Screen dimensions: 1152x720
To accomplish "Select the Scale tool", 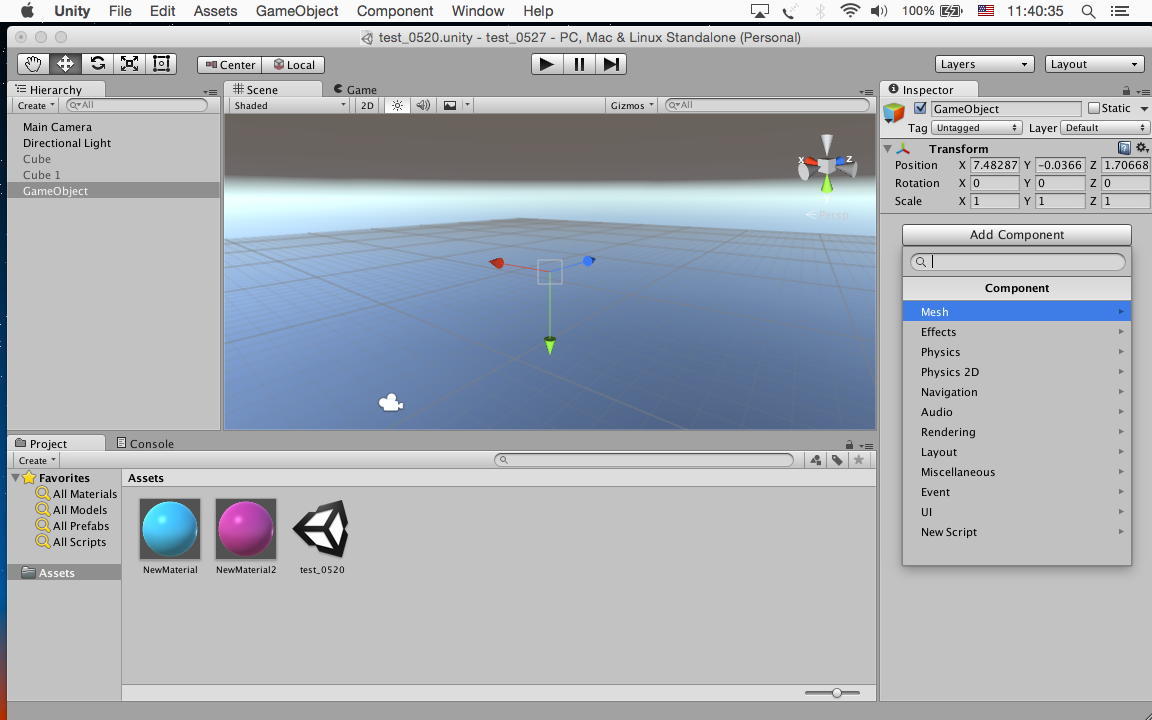I will [x=129, y=64].
